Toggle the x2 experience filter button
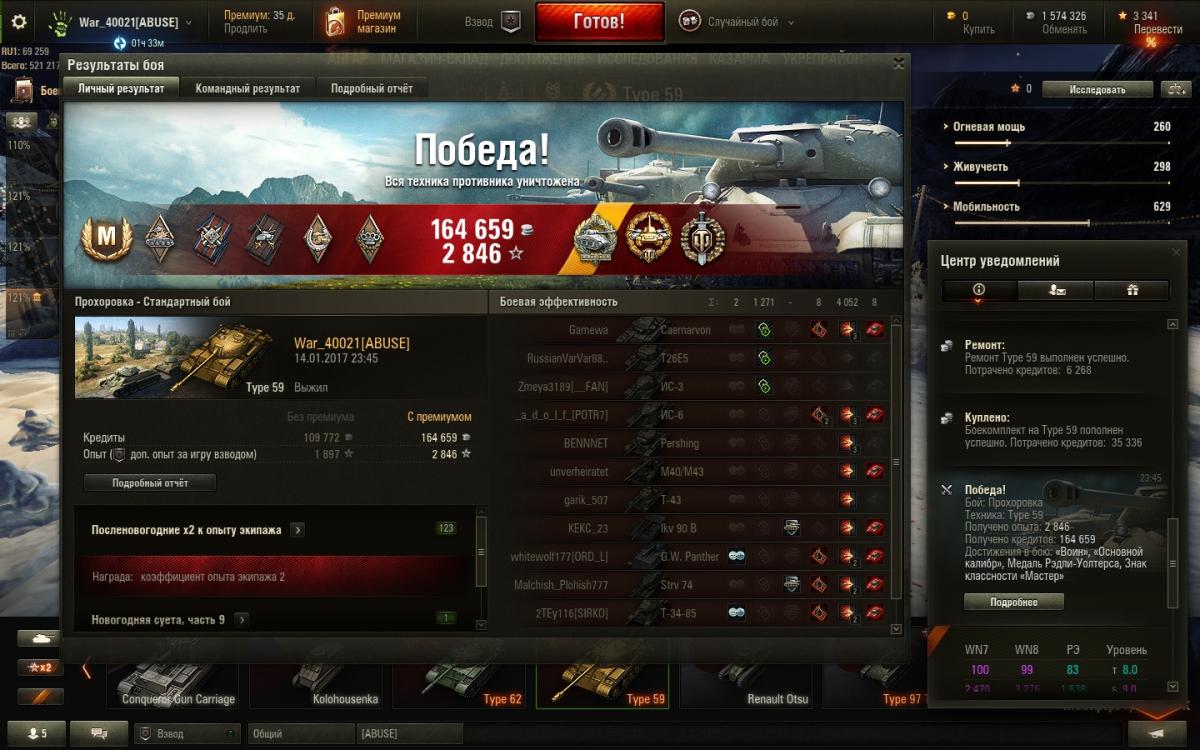 [40, 667]
